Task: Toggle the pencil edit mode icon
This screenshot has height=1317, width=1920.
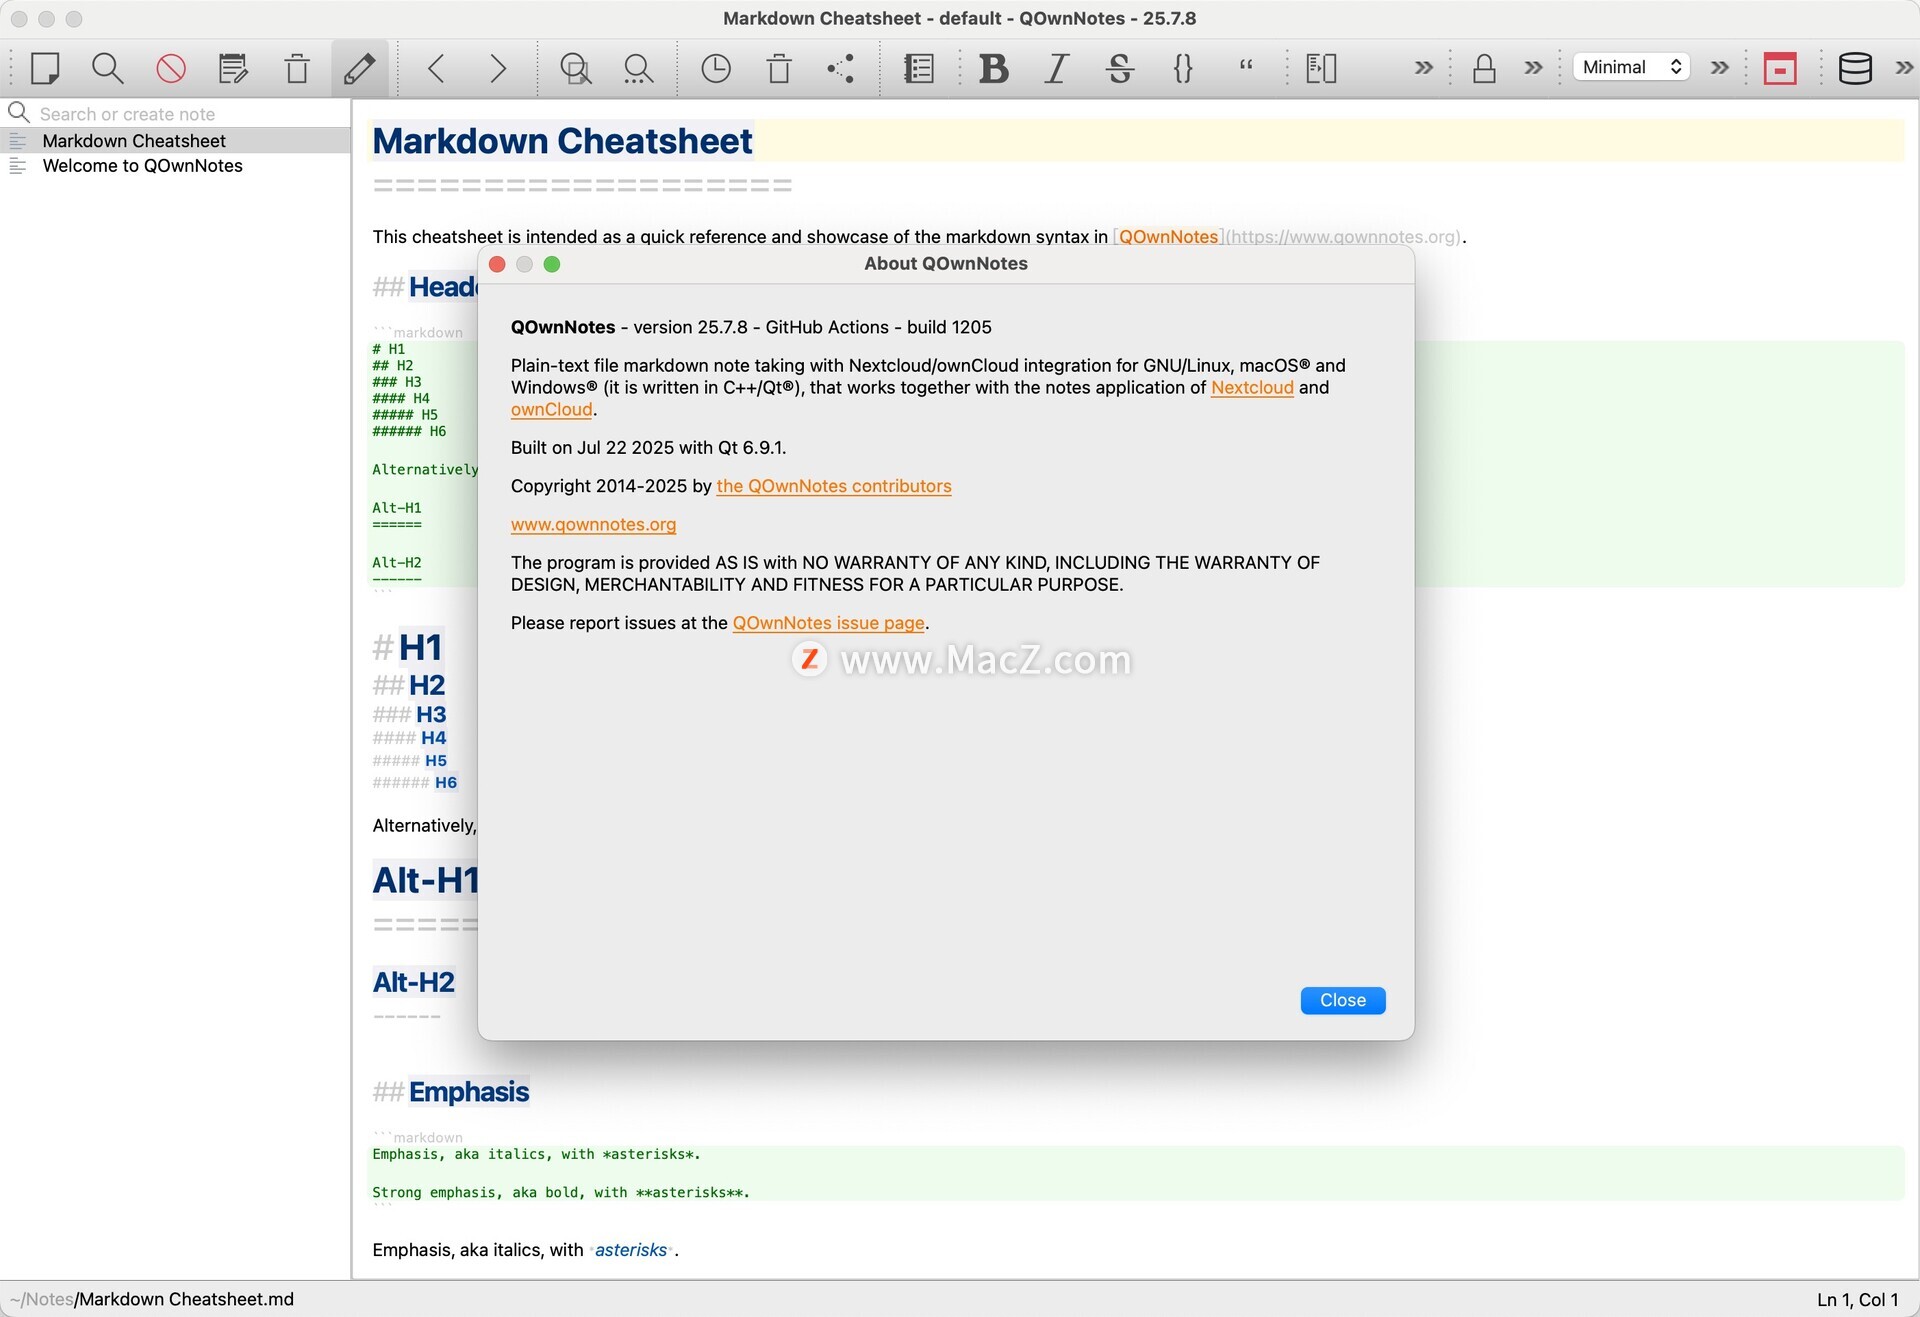Action: coord(360,68)
